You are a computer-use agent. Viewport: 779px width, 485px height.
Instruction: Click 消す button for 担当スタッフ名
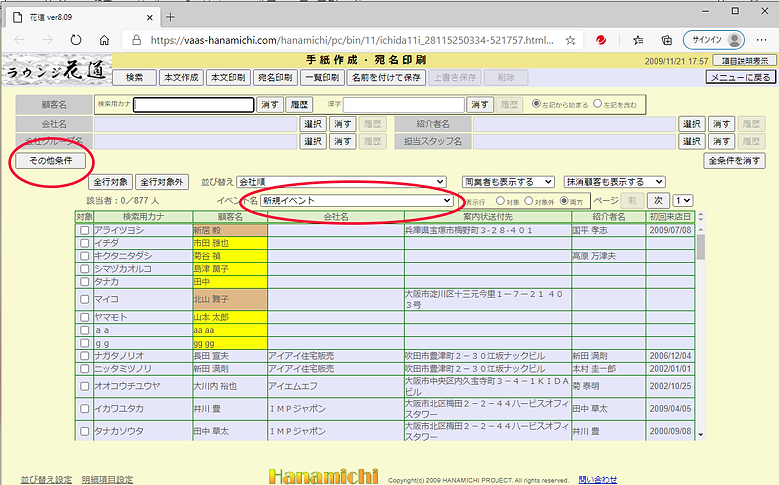point(721,142)
